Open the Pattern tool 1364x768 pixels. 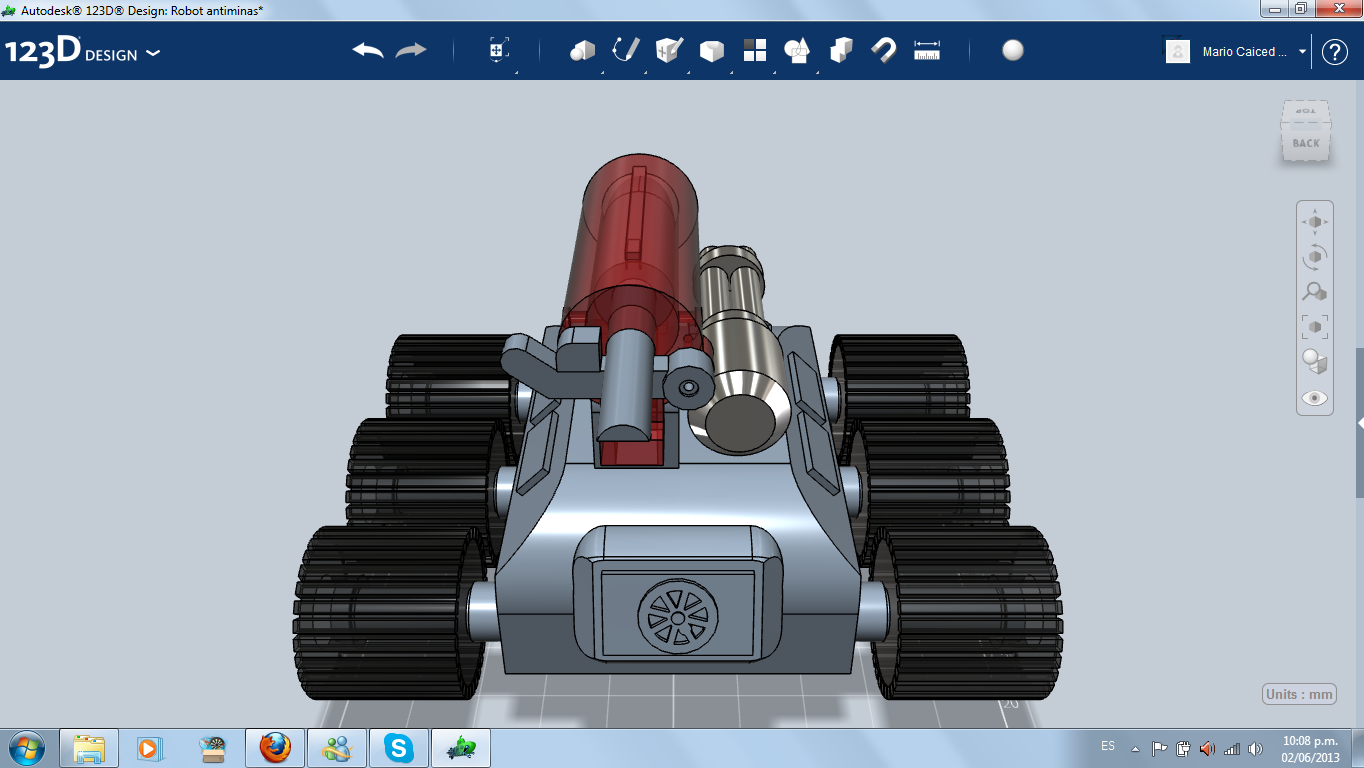[x=755, y=50]
